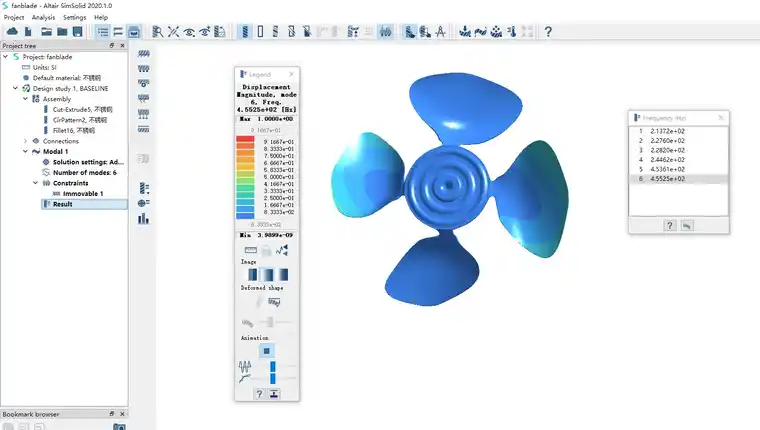Click the spring-shaped structural analysis icon

point(245,32)
